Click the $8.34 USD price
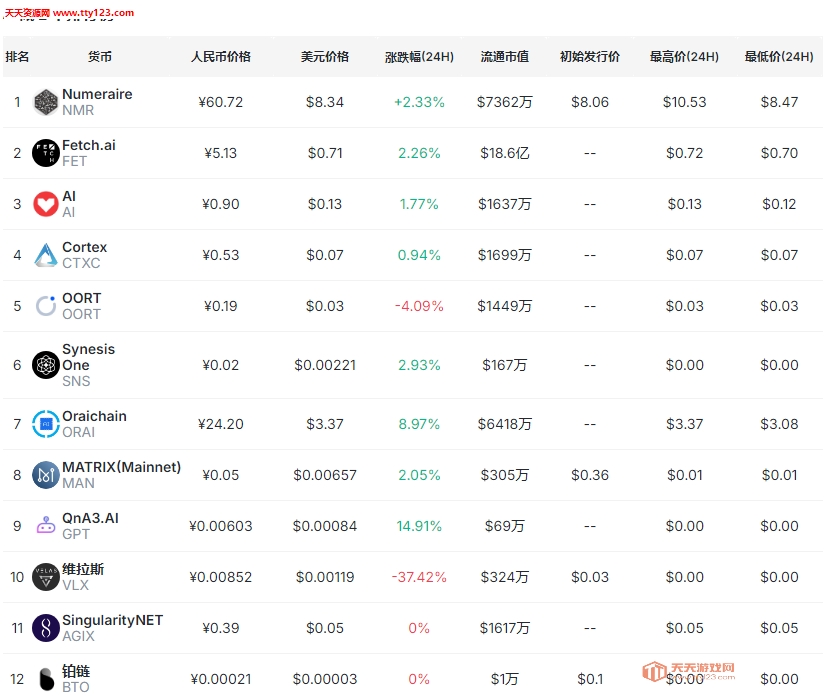Viewport: 832px width, 696px height. point(325,102)
